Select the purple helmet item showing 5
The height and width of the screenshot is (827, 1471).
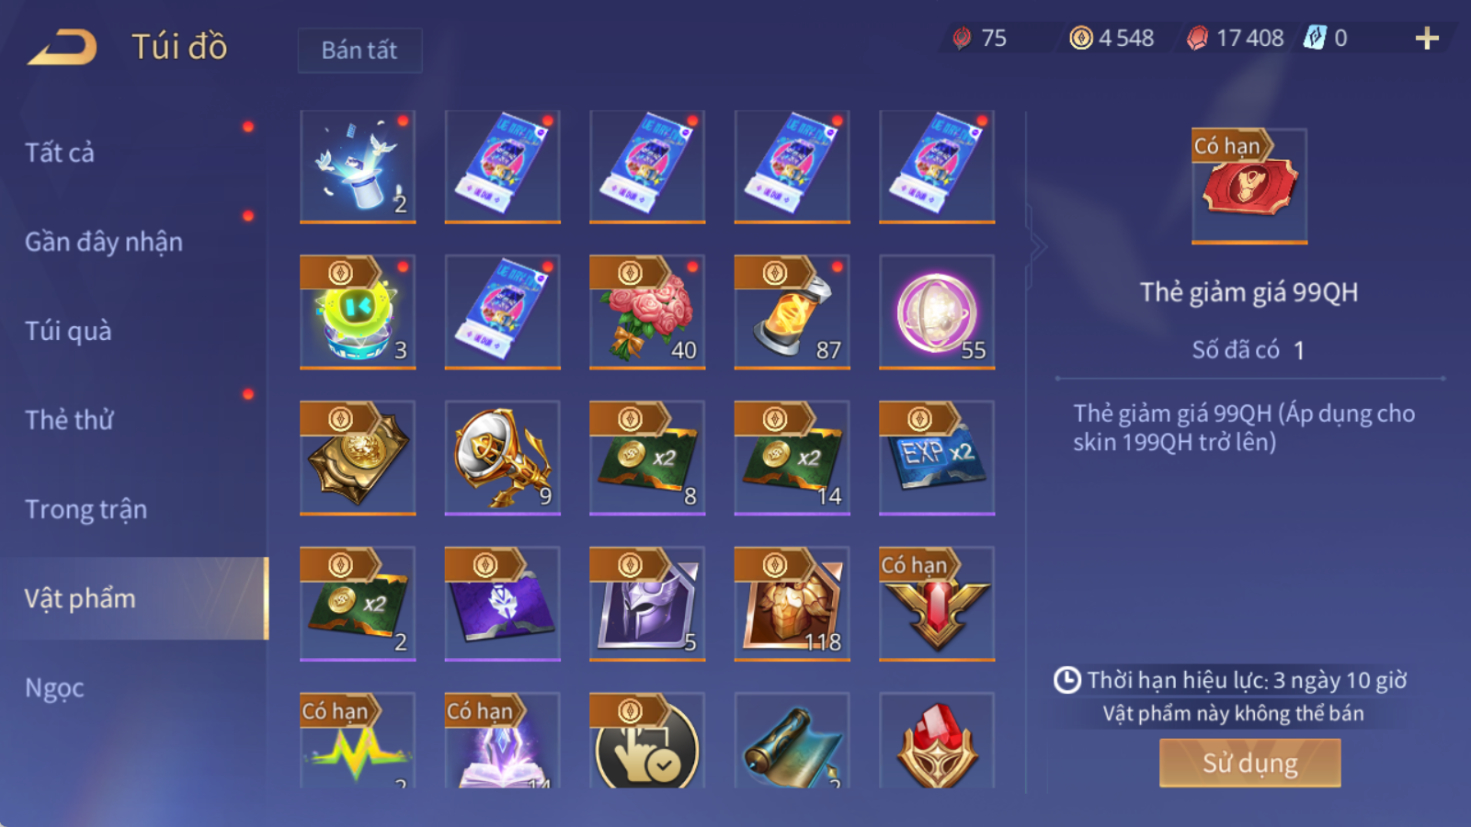[x=647, y=604]
